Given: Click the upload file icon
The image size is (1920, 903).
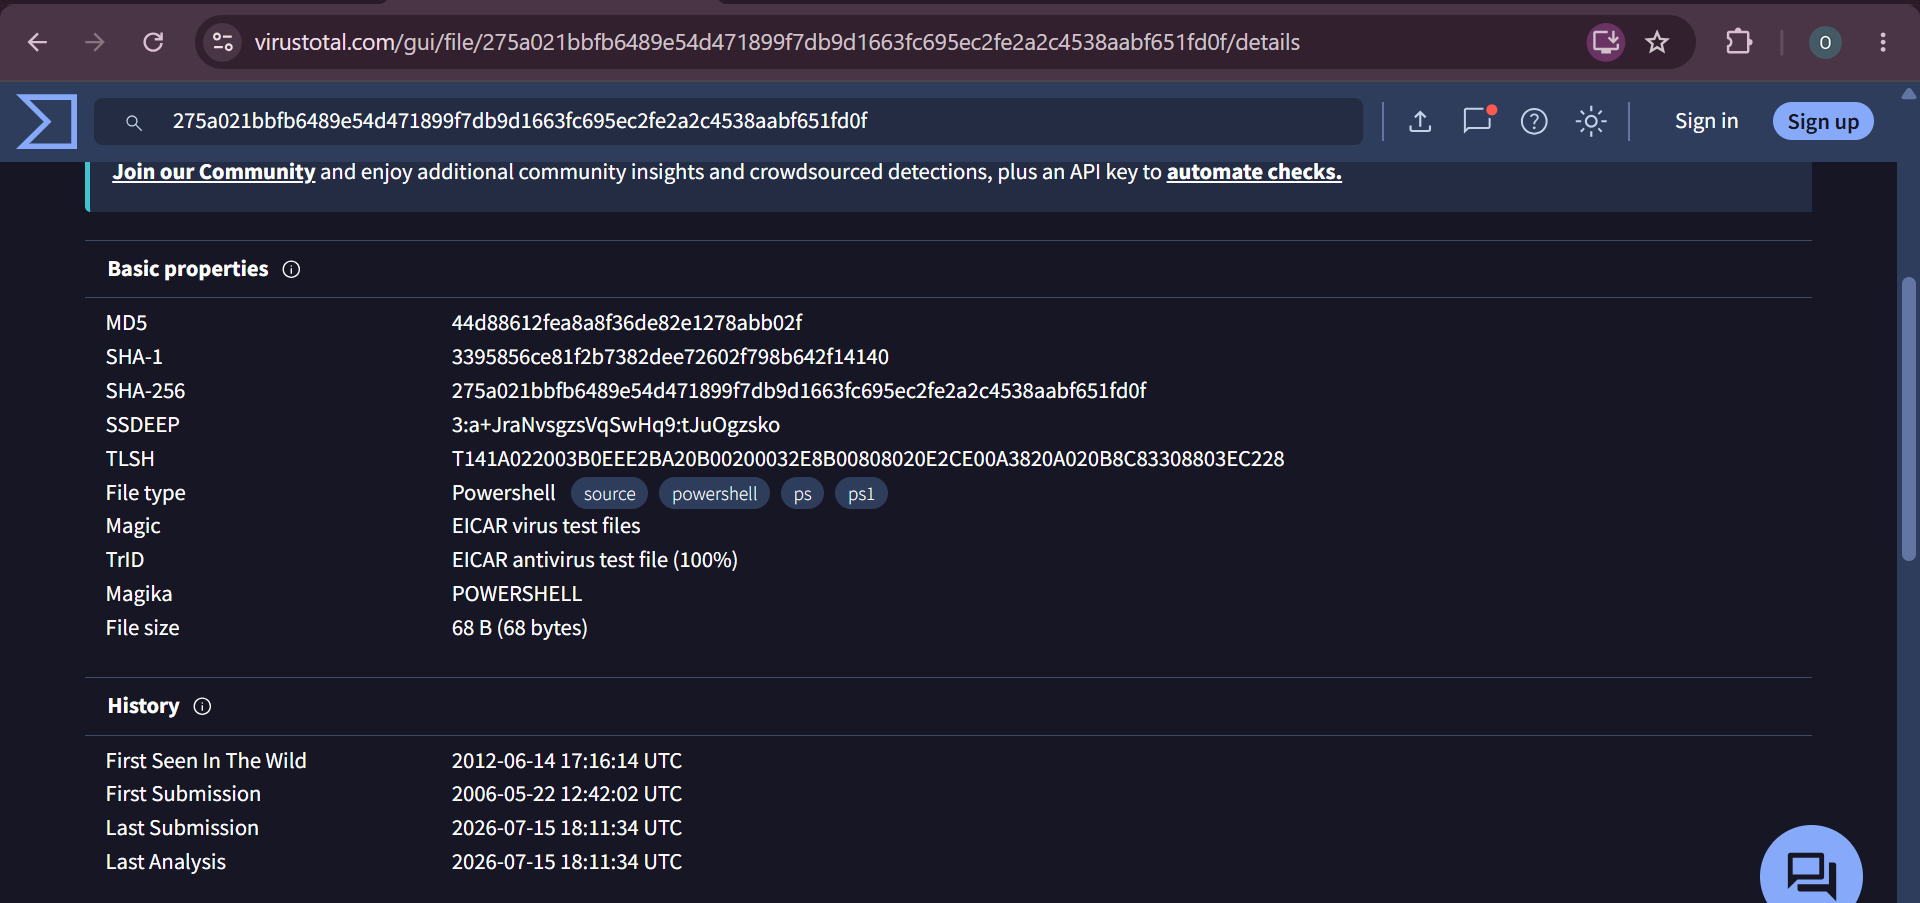Looking at the screenshot, I should pyautogui.click(x=1420, y=121).
